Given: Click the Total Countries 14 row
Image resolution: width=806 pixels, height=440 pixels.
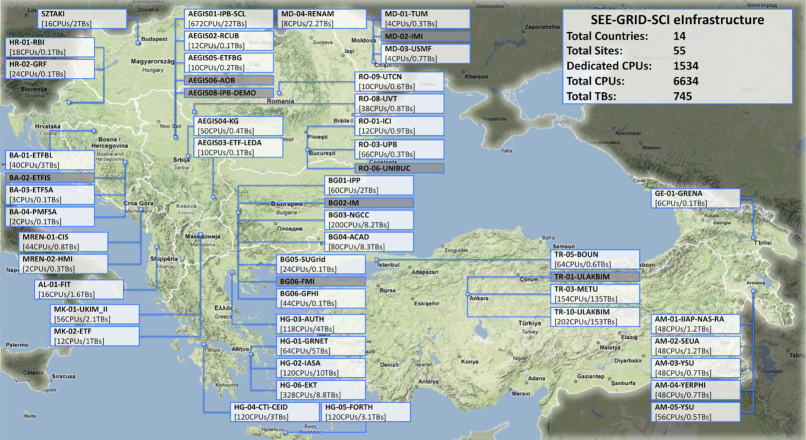Looking at the screenshot, I should click(627, 36).
